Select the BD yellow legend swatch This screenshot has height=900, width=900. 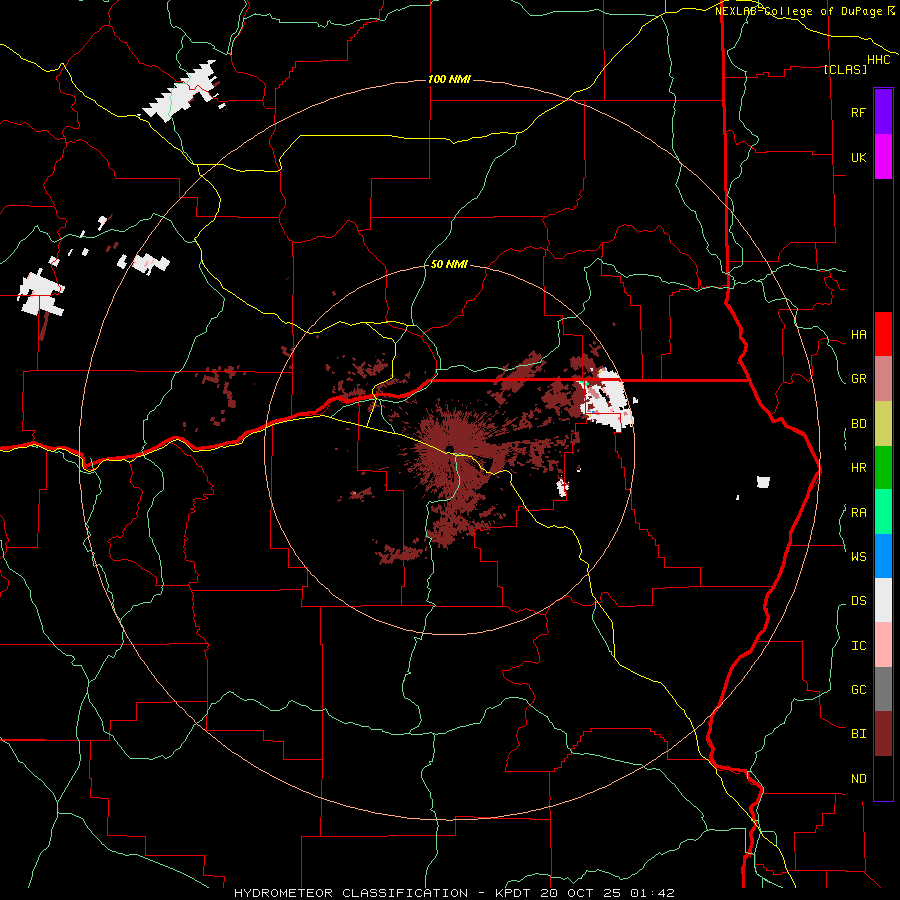tap(883, 423)
